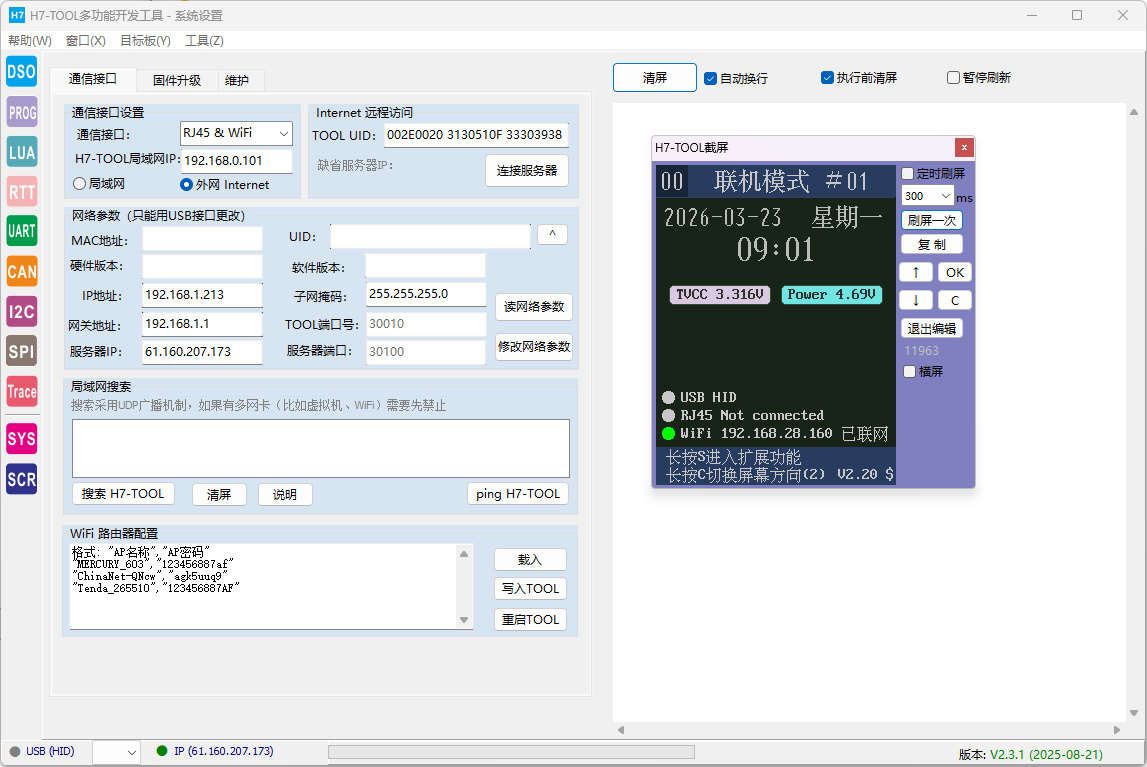1147x767 pixels.
Task: Open the 目标板(Y) menu
Action: [145, 41]
